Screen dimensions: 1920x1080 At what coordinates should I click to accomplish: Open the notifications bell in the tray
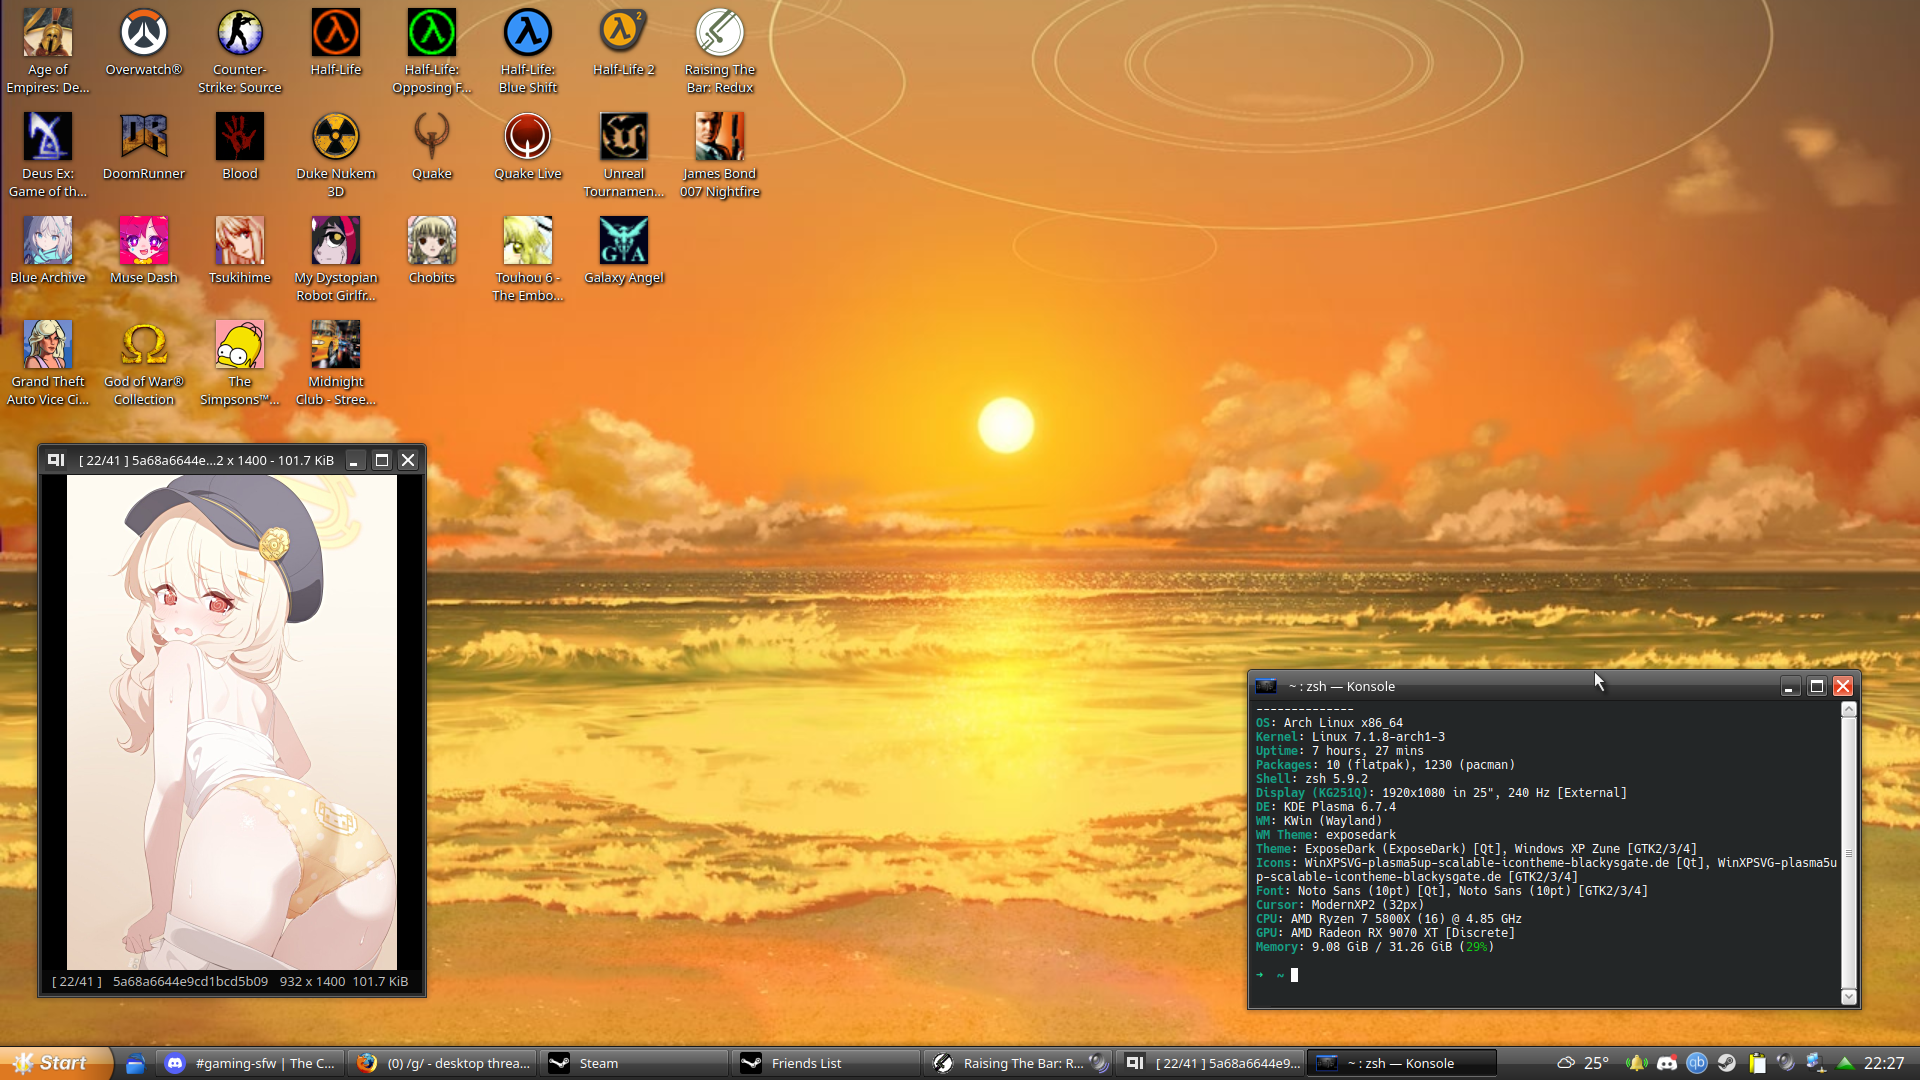click(1637, 1063)
